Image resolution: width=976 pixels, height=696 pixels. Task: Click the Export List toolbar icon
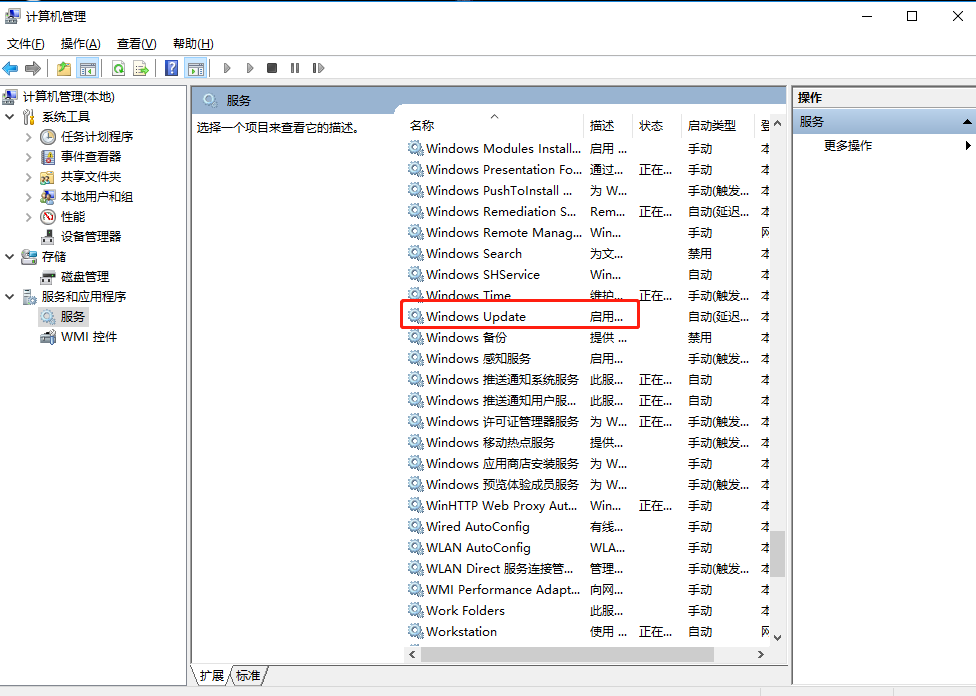point(141,68)
